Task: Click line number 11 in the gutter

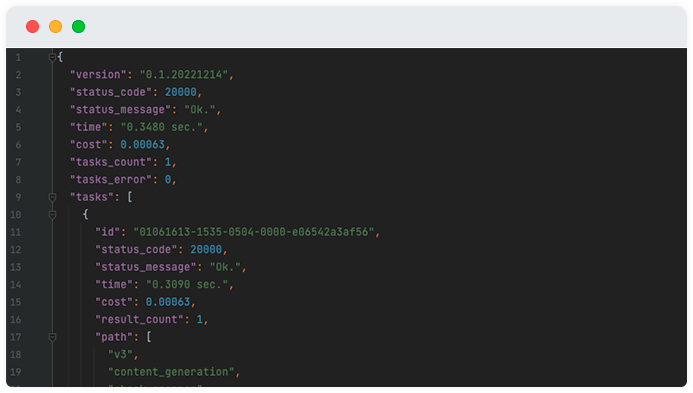Action: point(15,232)
